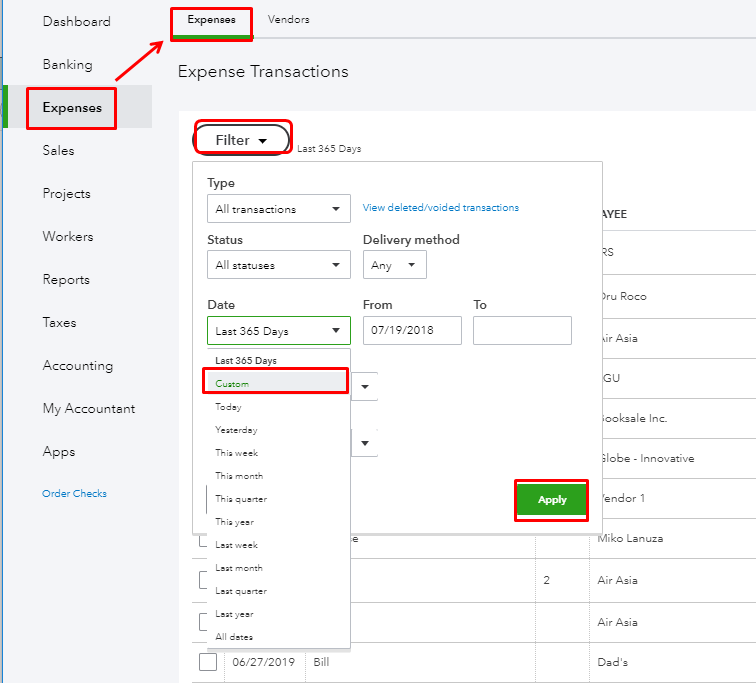Open the Delivery method Any dropdown
This screenshot has width=756, height=683.
click(x=394, y=265)
